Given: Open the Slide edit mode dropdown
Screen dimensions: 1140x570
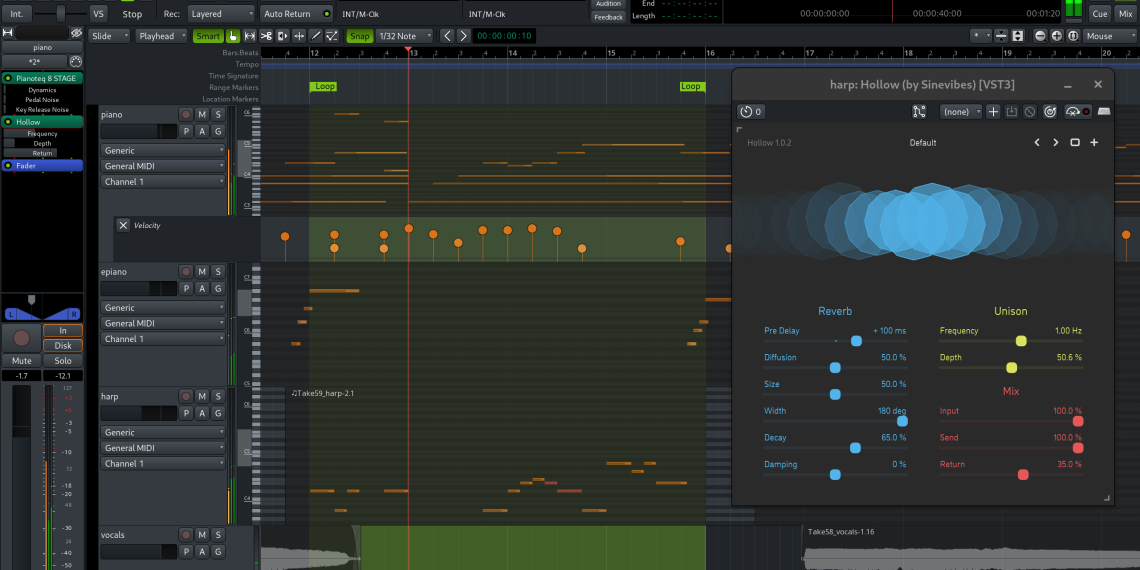Looking at the screenshot, I should [x=110, y=36].
